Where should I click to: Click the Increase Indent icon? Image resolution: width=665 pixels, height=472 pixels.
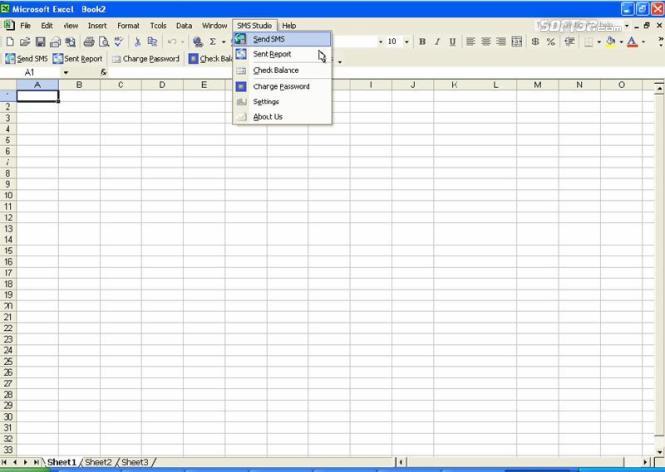point(570,42)
